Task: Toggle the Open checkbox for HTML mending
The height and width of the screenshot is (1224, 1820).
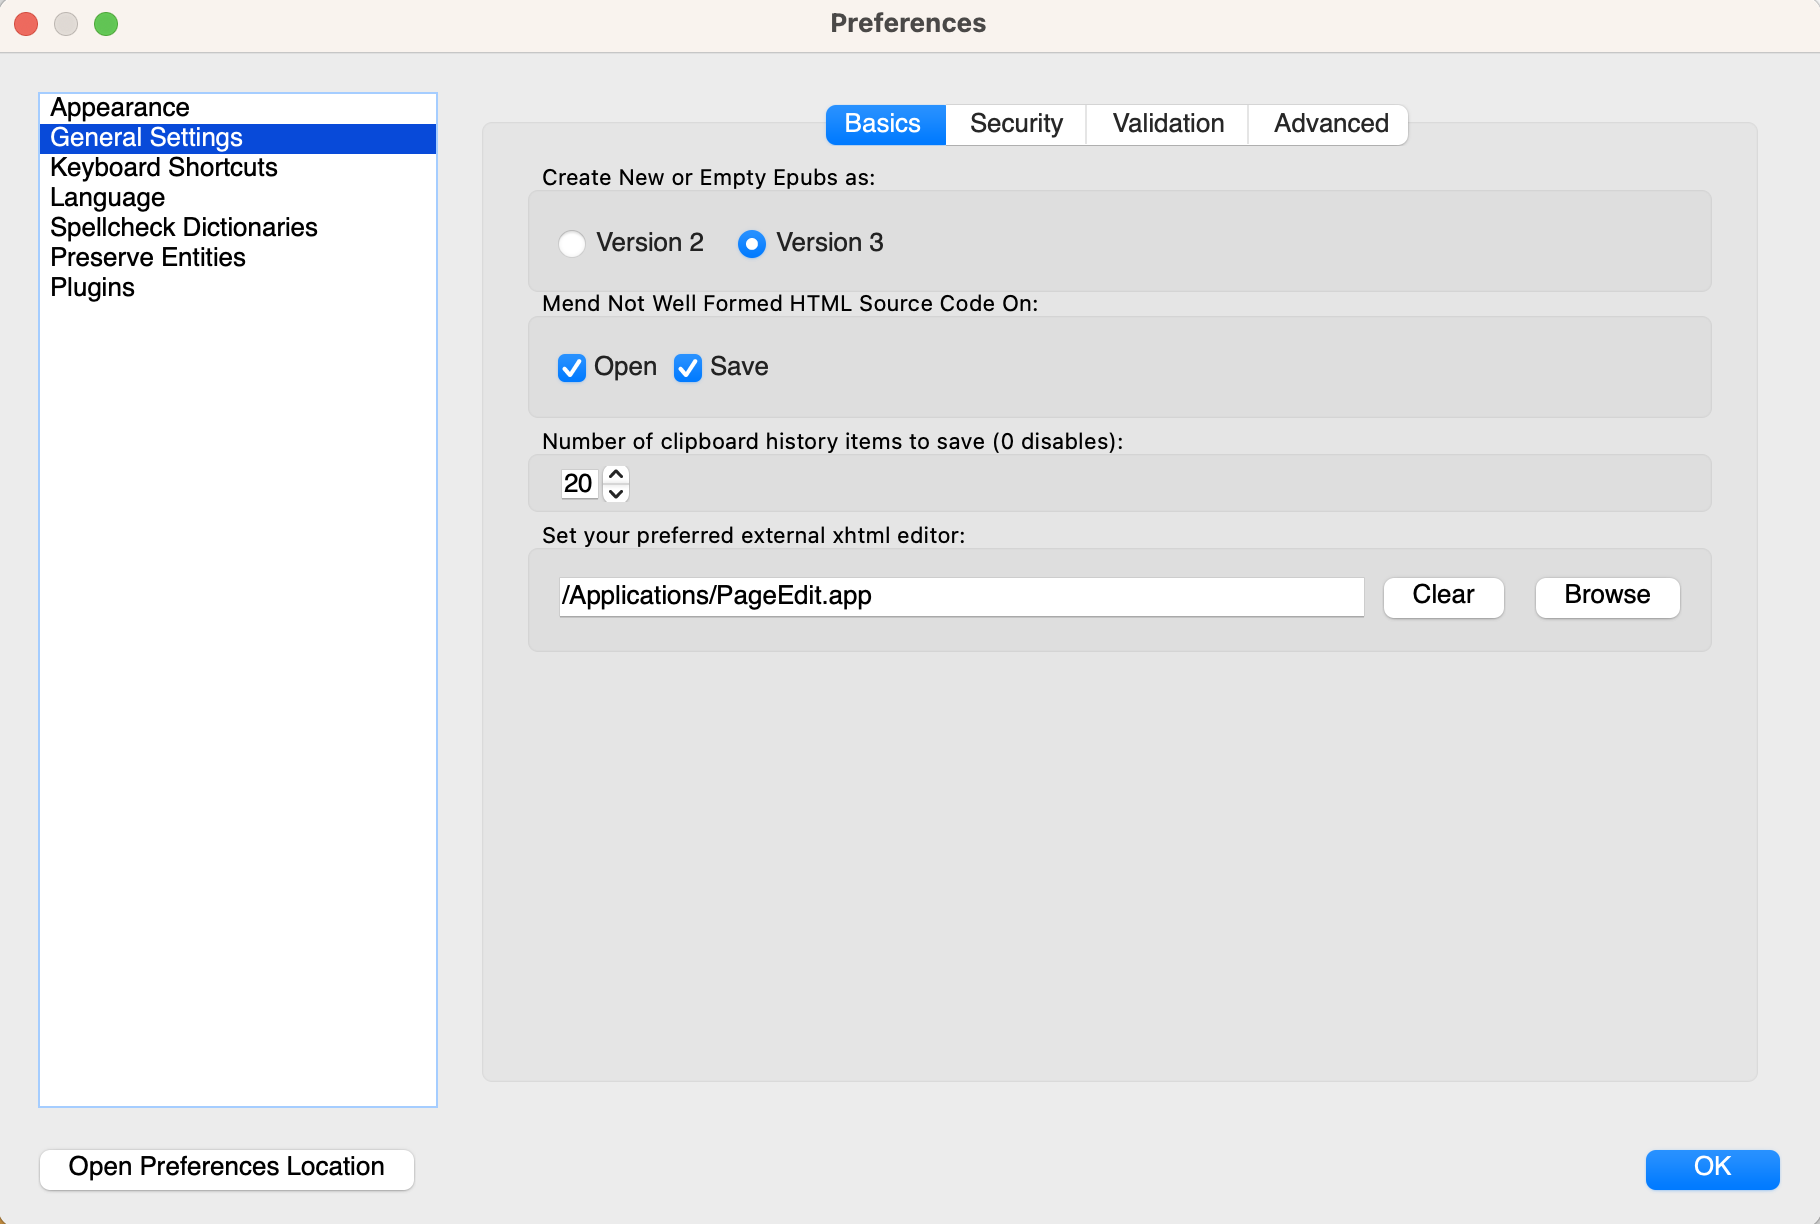Action: click(x=572, y=368)
